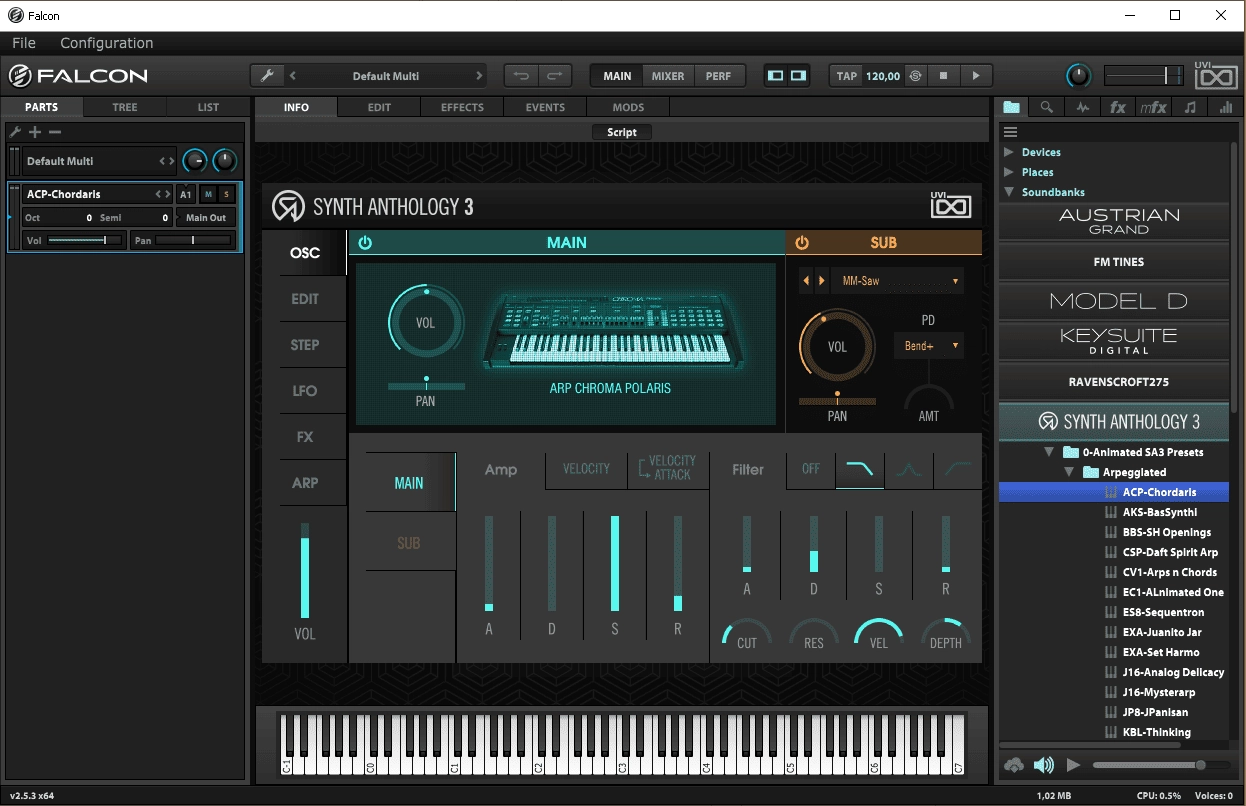Open the bar chart modulators tab in browser

1225,107
